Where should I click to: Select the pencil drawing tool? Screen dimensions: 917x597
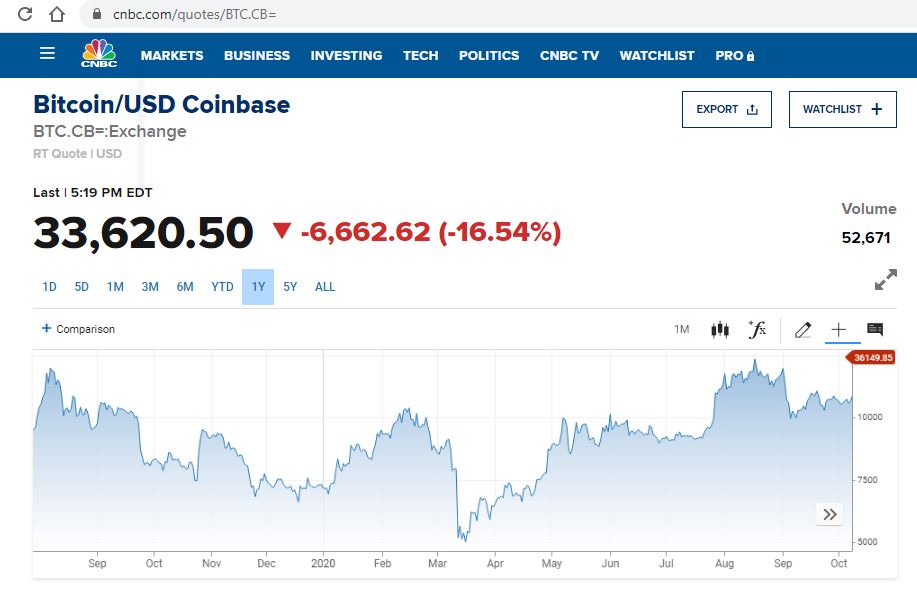point(802,329)
